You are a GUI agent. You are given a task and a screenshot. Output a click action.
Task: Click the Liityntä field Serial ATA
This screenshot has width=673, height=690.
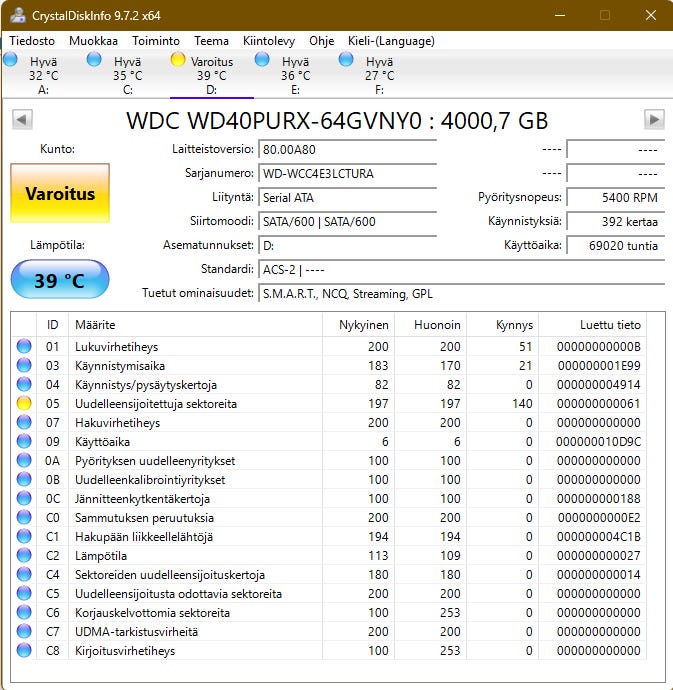pyautogui.click(x=348, y=198)
